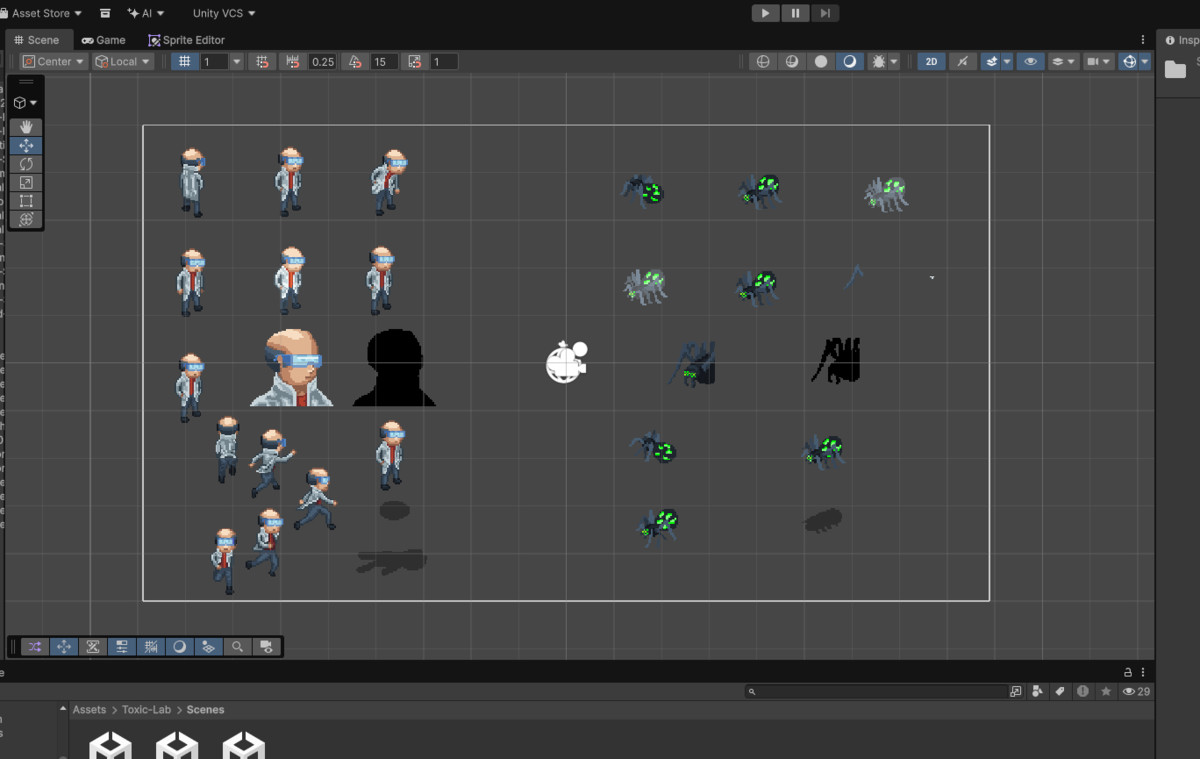Open Scene view three-dot options menu
This screenshot has height=759, width=1200.
pyautogui.click(x=1143, y=40)
